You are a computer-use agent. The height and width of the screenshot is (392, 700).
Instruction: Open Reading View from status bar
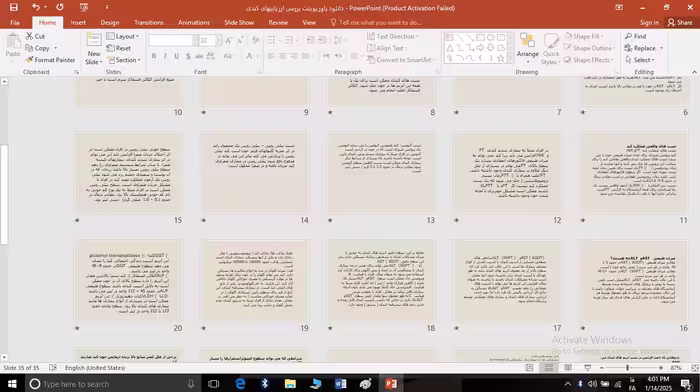(568, 368)
